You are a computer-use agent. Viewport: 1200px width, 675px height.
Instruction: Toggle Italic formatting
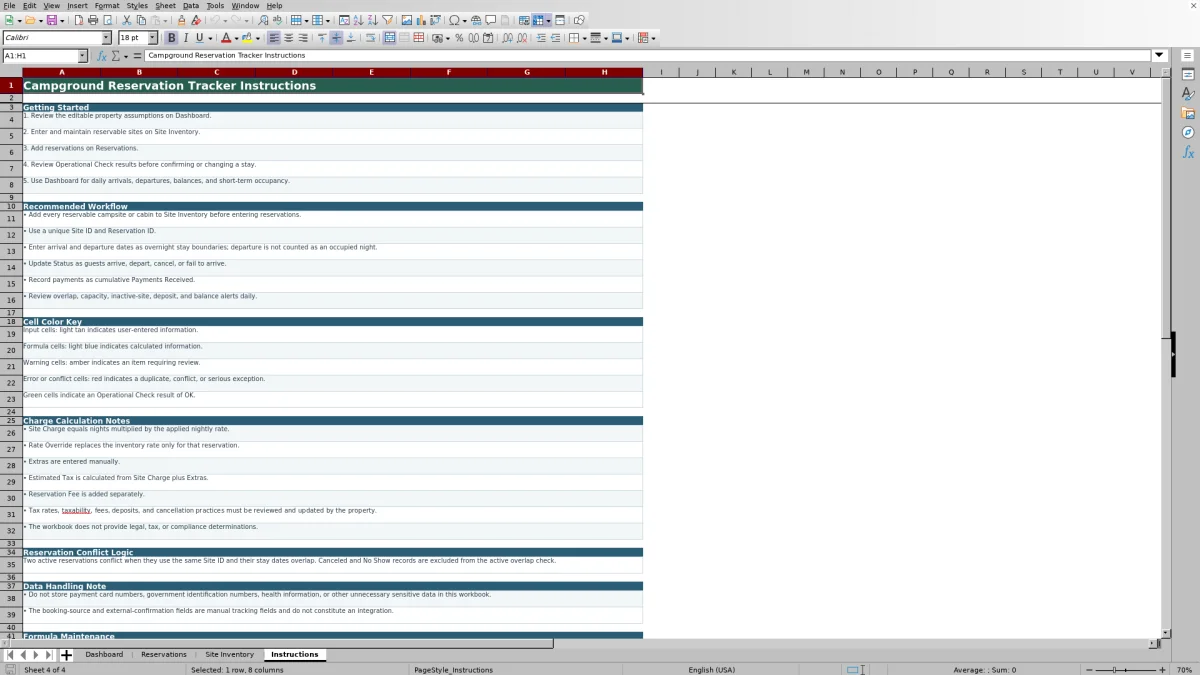(x=186, y=38)
